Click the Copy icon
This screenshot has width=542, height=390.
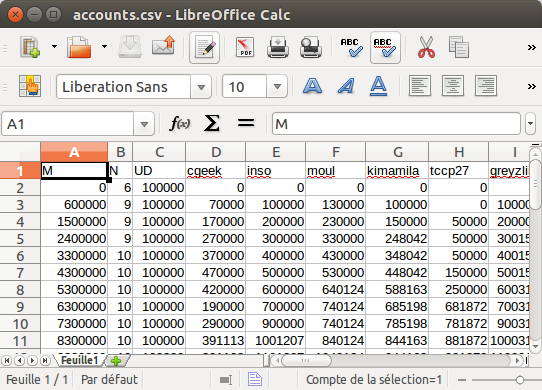(459, 47)
